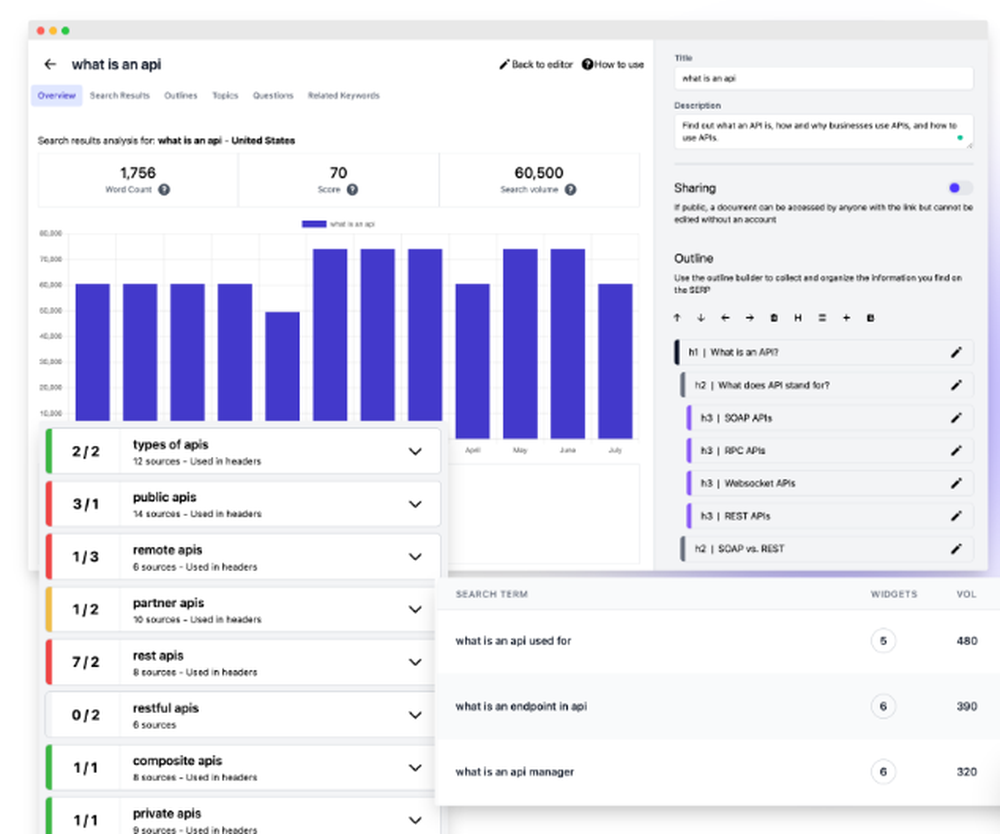The image size is (1000, 834).
Task: Click the Title input field
Action: pyautogui.click(x=823, y=78)
